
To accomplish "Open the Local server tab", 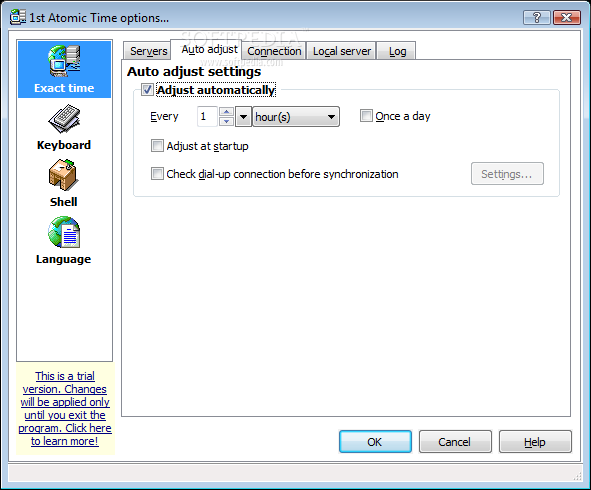I will click(x=342, y=51).
